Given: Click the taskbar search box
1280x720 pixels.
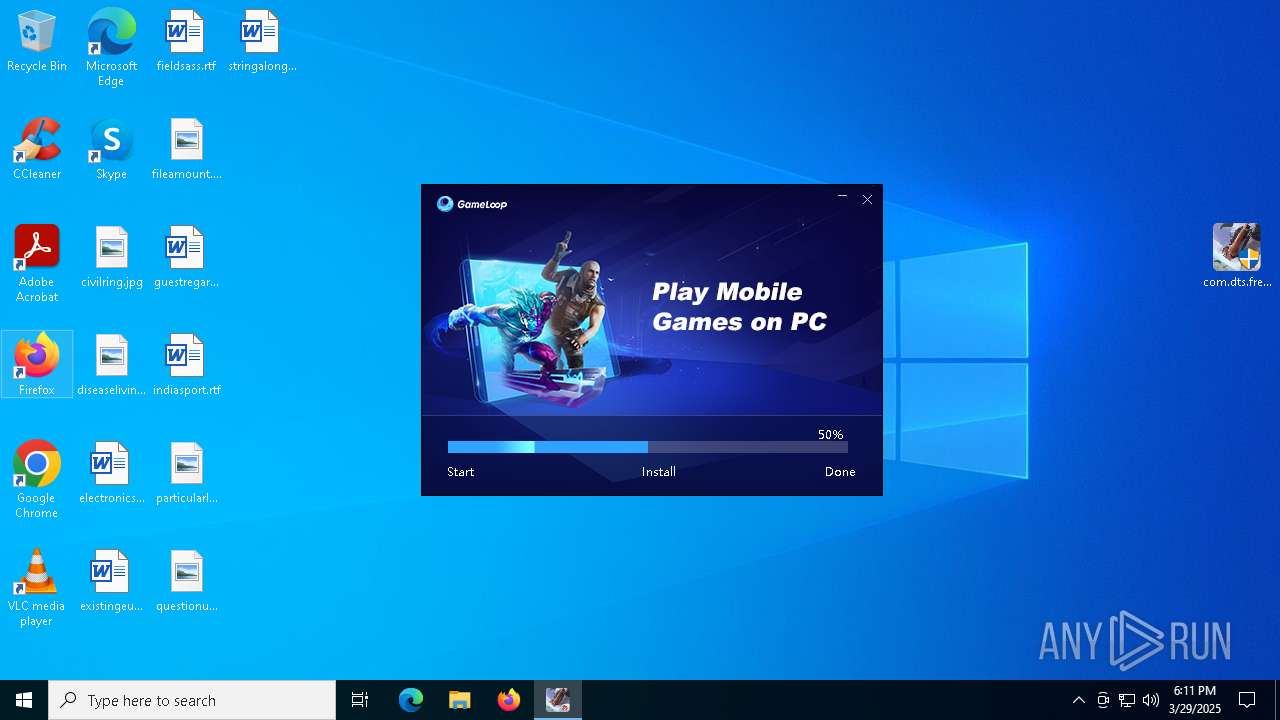Looking at the screenshot, I should (x=192, y=700).
